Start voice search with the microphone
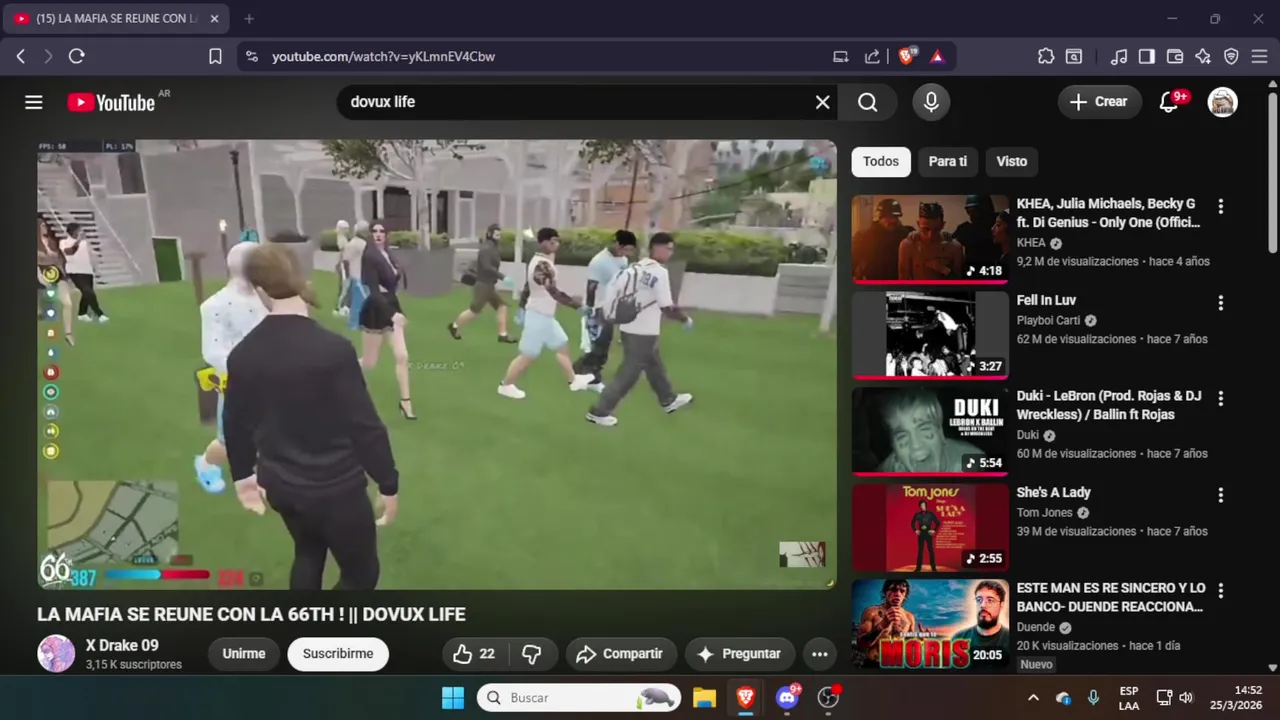 pyautogui.click(x=931, y=102)
